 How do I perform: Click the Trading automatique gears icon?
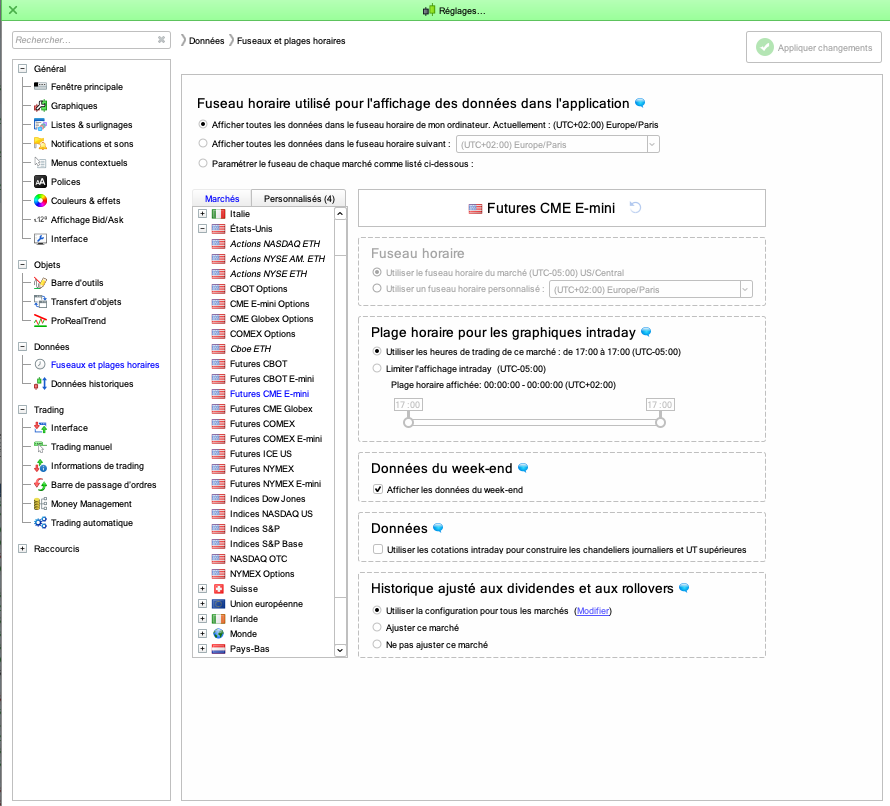tap(40, 523)
